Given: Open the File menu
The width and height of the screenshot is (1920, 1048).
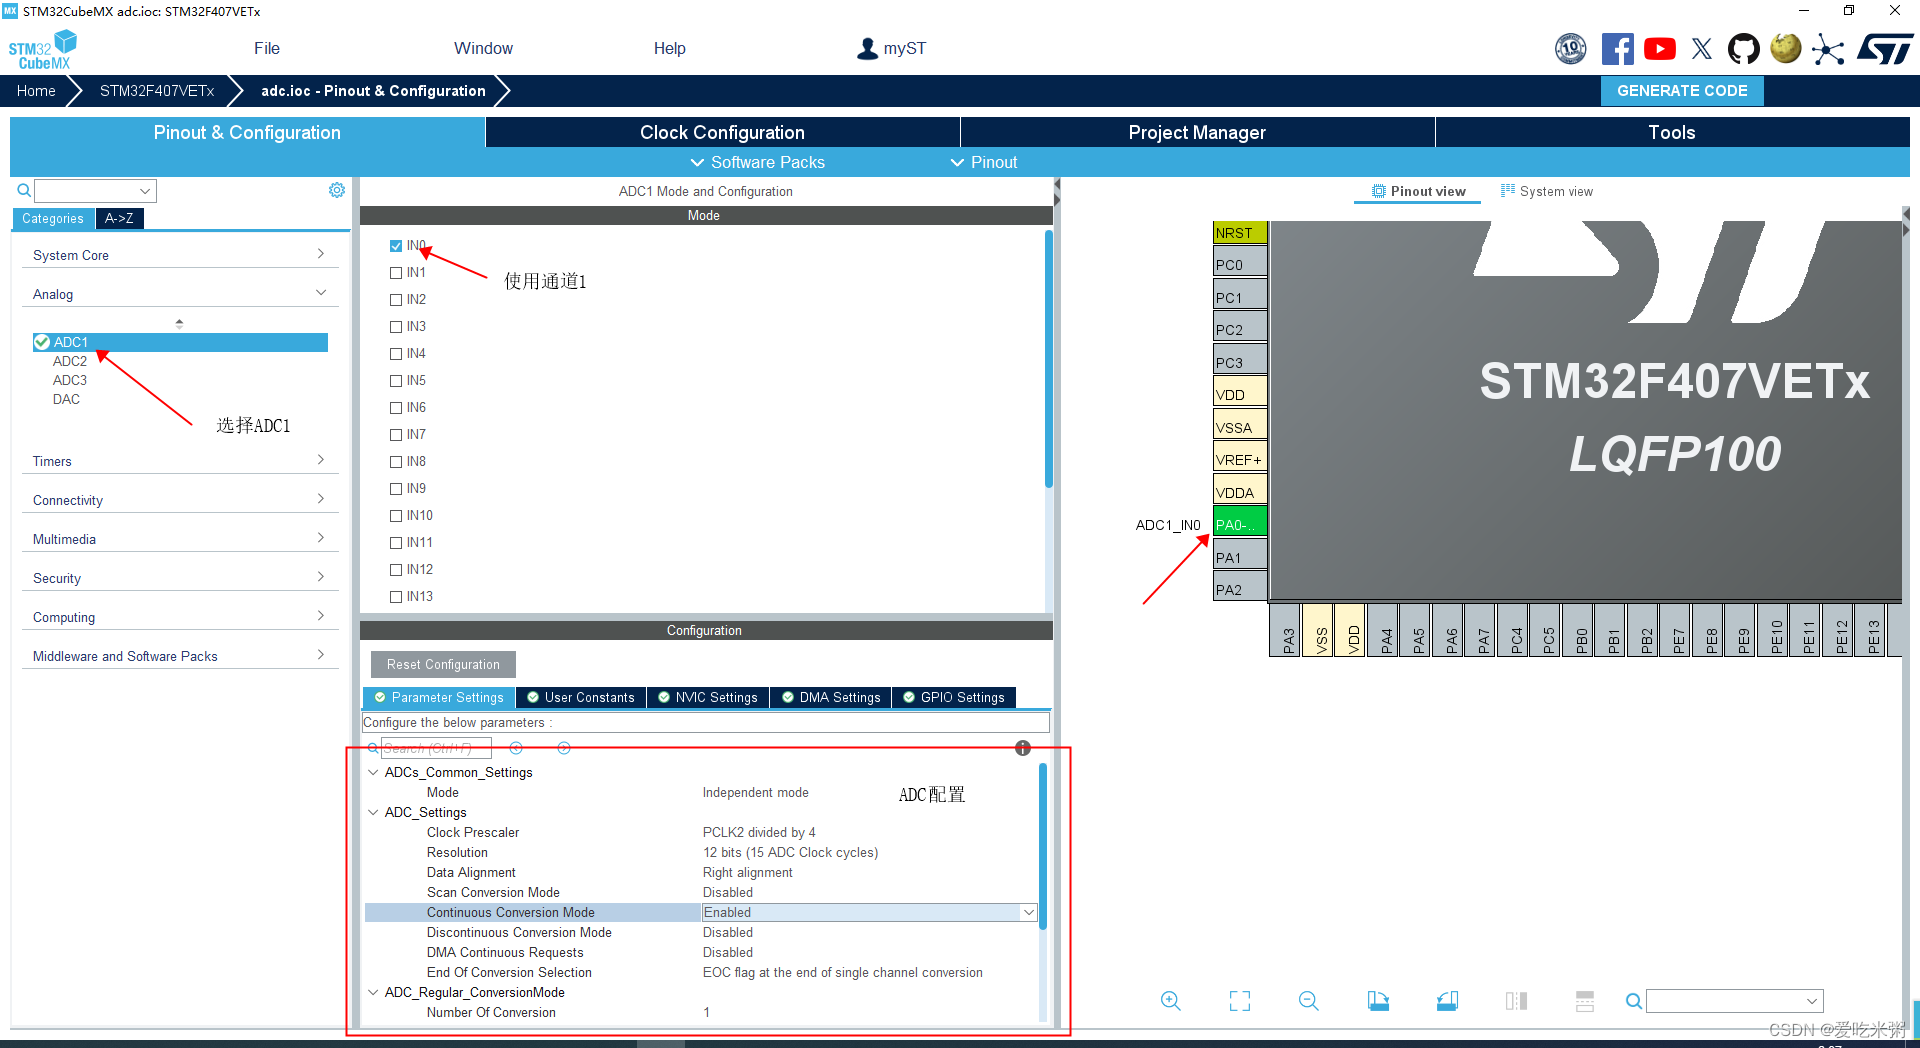Looking at the screenshot, I should click(x=267, y=48).
